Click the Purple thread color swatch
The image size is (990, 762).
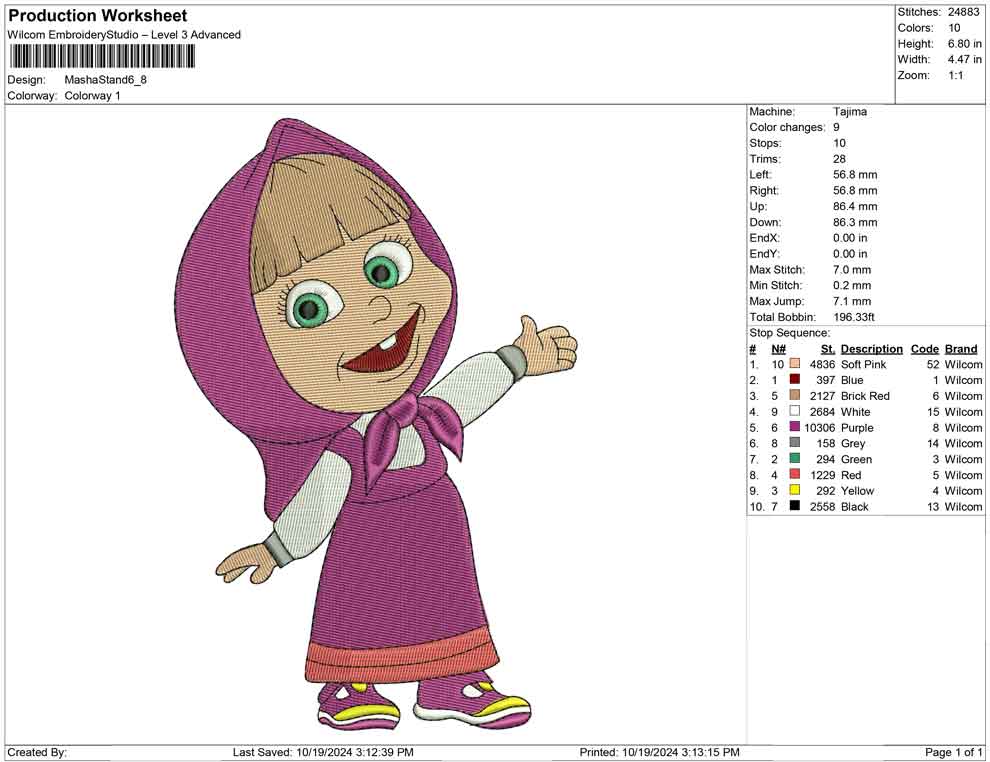795,427
